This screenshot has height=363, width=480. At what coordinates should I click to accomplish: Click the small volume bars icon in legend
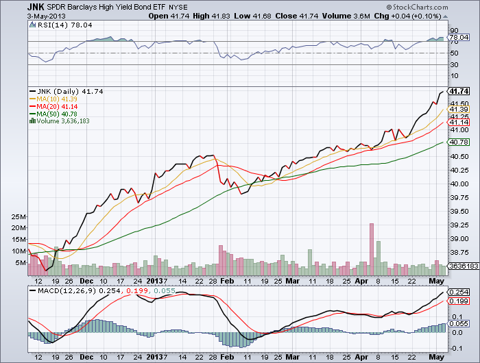click(32, 121)
